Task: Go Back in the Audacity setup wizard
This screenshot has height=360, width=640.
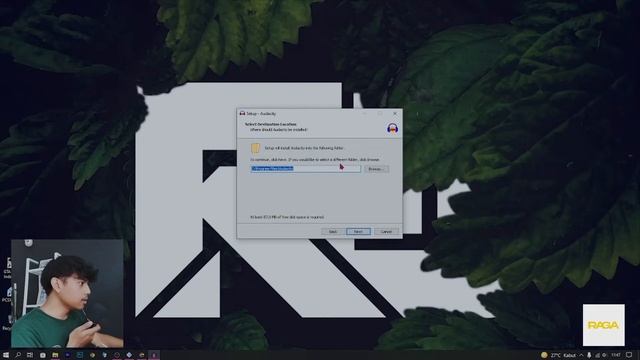Action: 333,231
